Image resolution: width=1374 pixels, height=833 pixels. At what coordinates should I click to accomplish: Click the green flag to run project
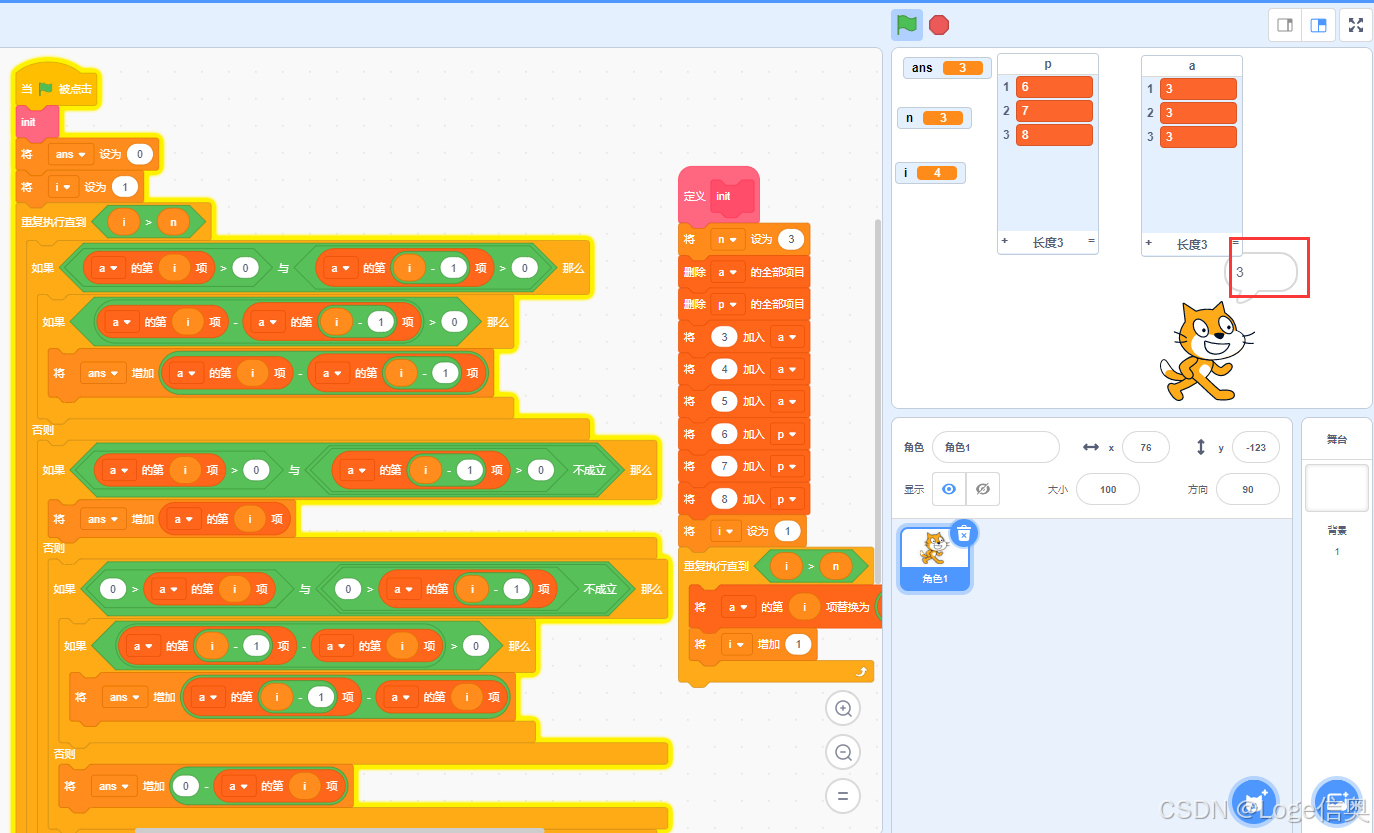[x=906, y=25]
